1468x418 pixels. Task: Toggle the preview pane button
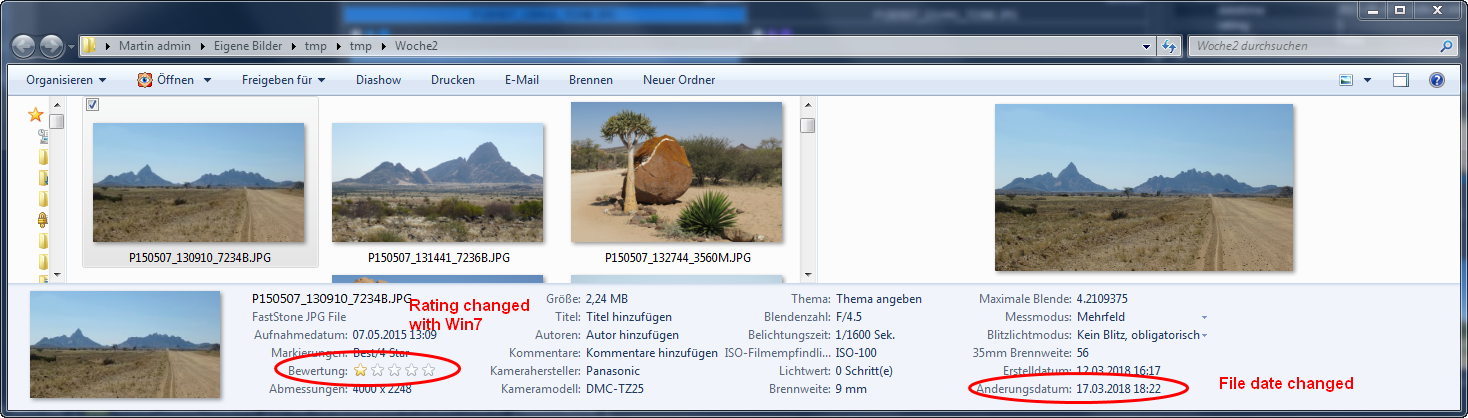(1401, 80)
